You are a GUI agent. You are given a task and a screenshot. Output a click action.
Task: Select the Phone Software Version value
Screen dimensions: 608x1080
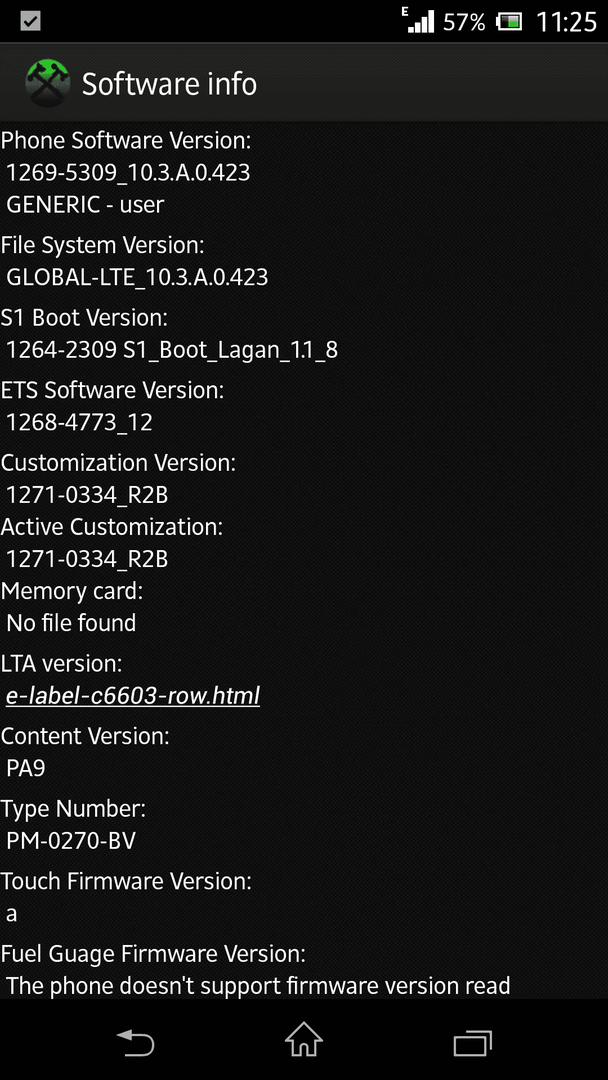[128, 172]
